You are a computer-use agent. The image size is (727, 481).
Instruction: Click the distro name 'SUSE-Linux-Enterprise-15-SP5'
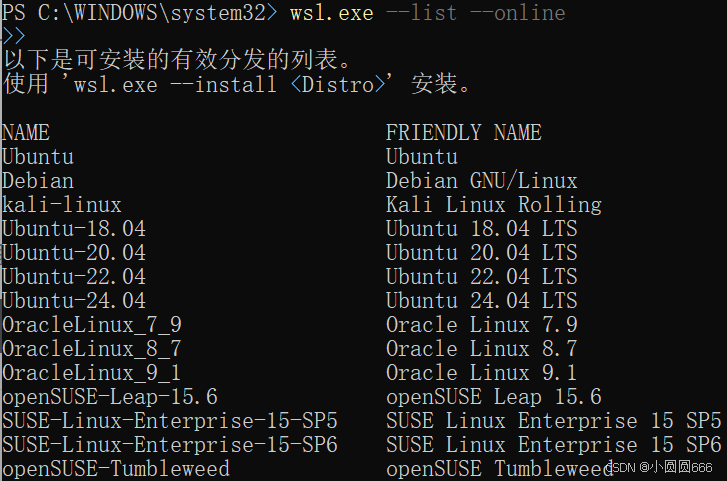(170, 421)
